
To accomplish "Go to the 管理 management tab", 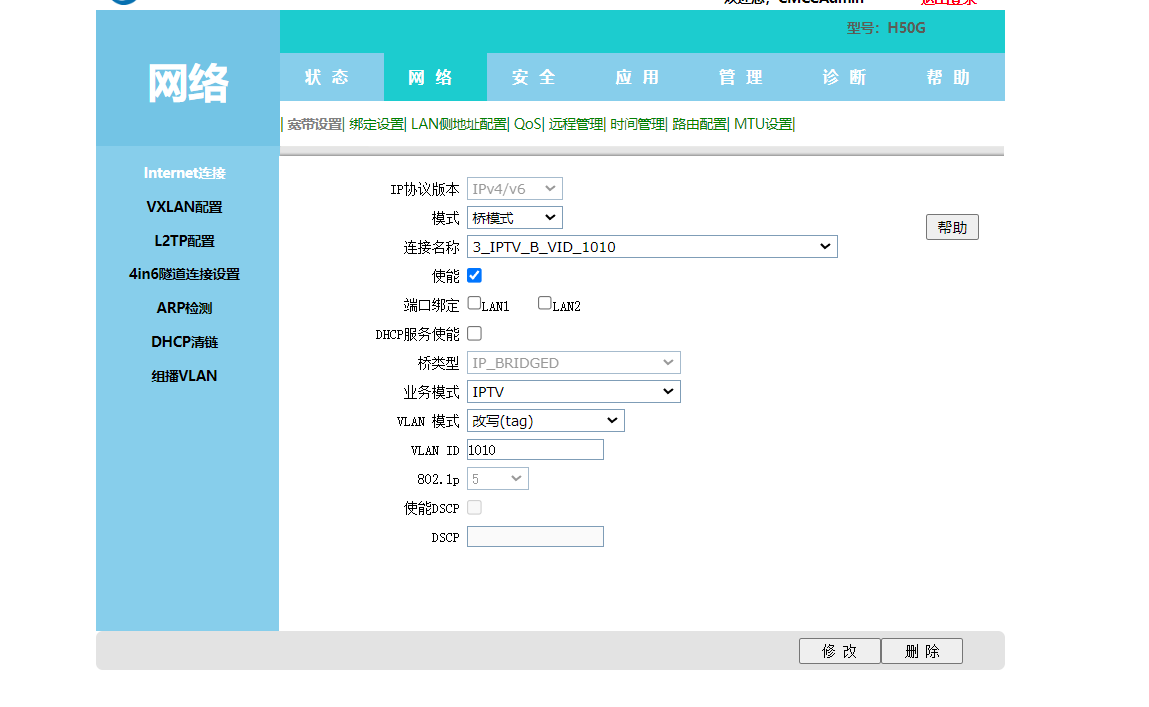I will (741, 77).
